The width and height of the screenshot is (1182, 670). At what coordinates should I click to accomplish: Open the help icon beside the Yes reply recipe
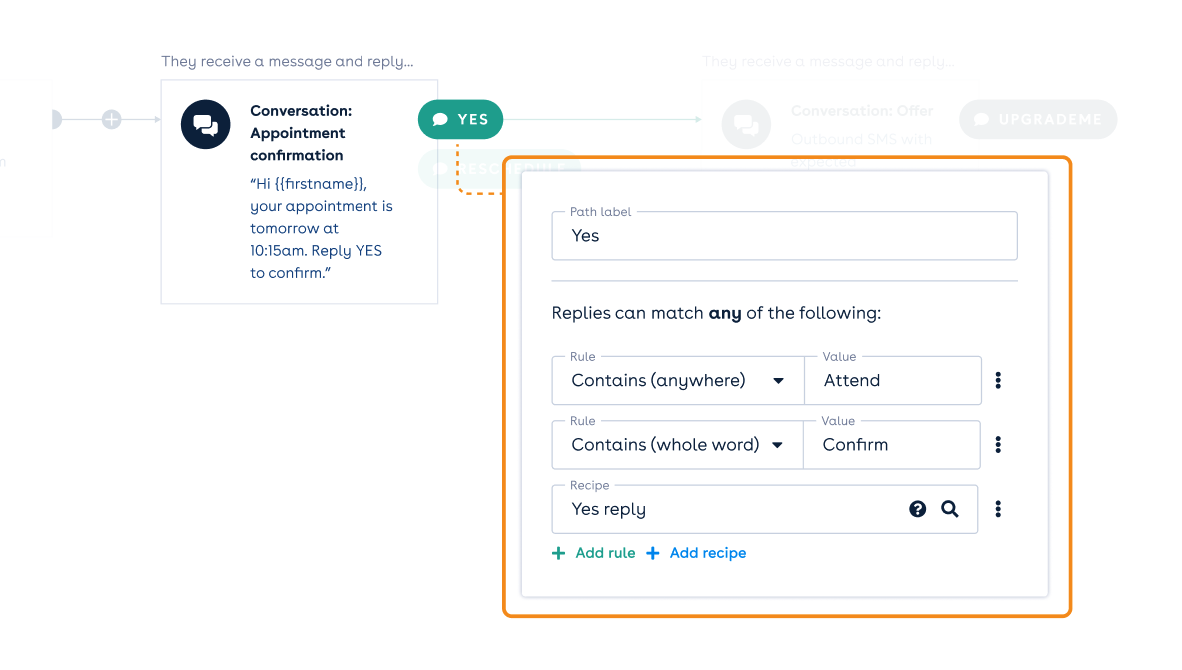coord(917,509)
